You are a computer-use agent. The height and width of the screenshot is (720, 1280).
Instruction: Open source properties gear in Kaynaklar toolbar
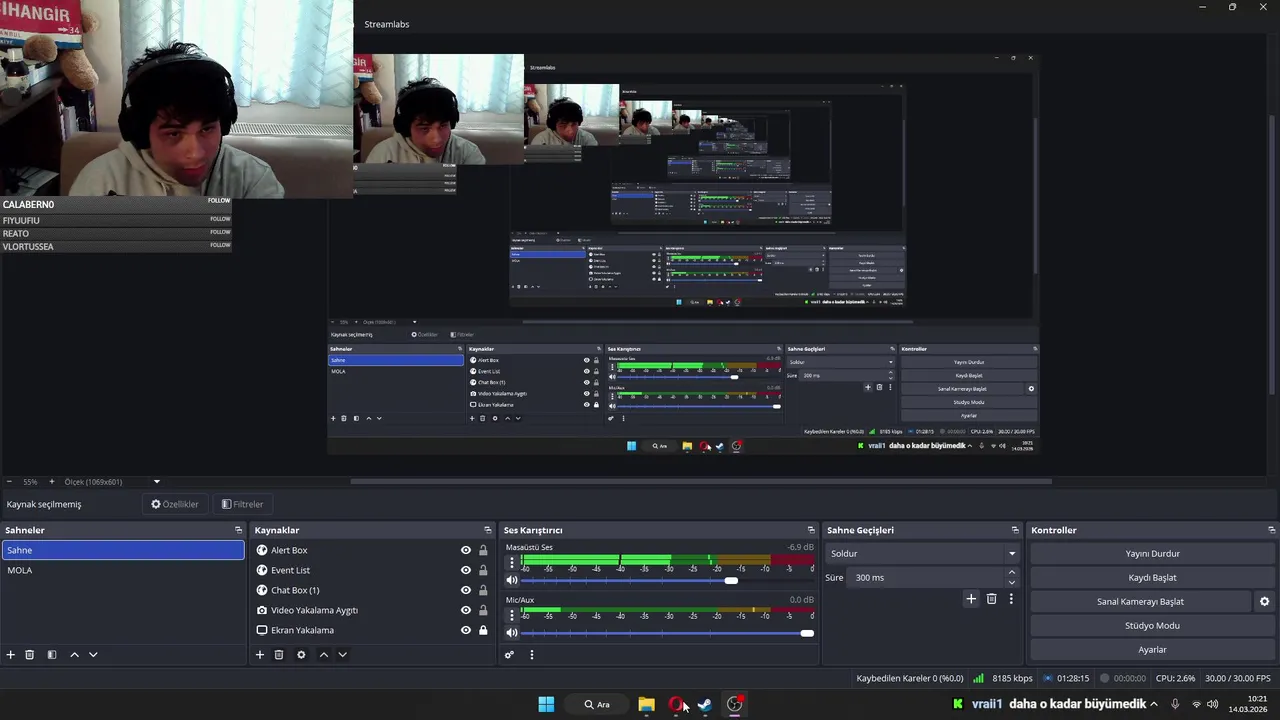[x=301, y=655]
